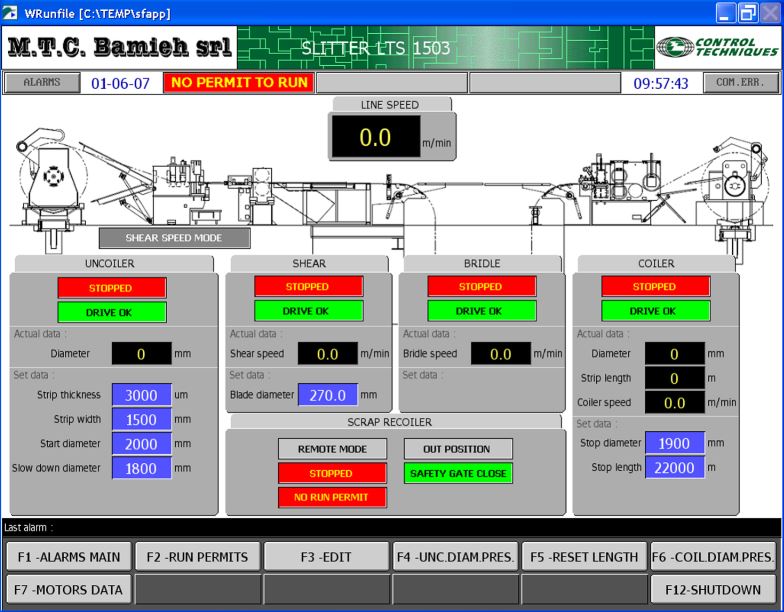Select the SHEAR panel header

[x=310, y=264]
